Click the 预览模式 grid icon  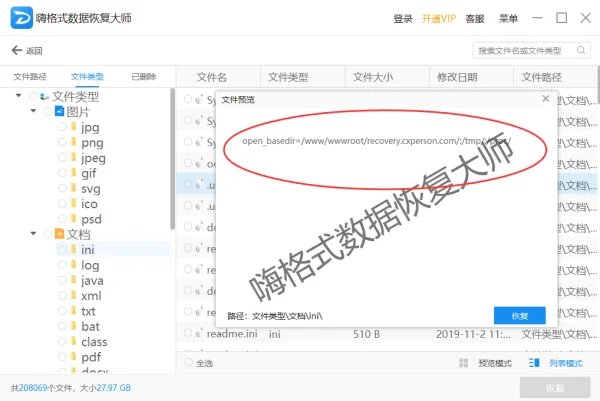click(x=463, y=363)
